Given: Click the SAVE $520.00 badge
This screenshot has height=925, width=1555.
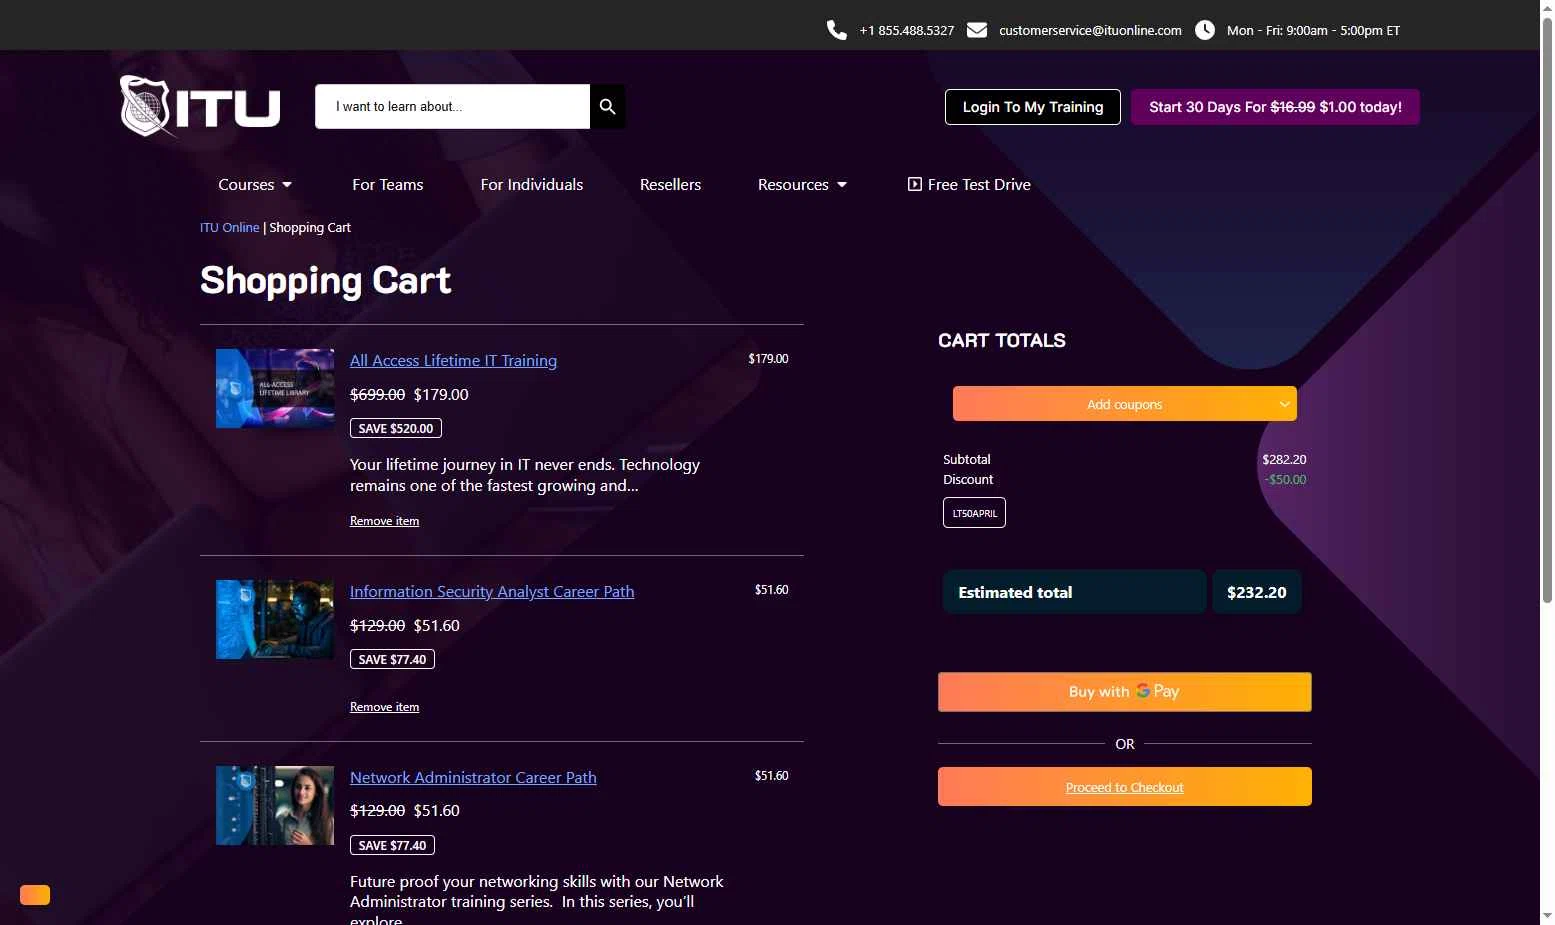Looking at the screenshot, I should [395, 428].
